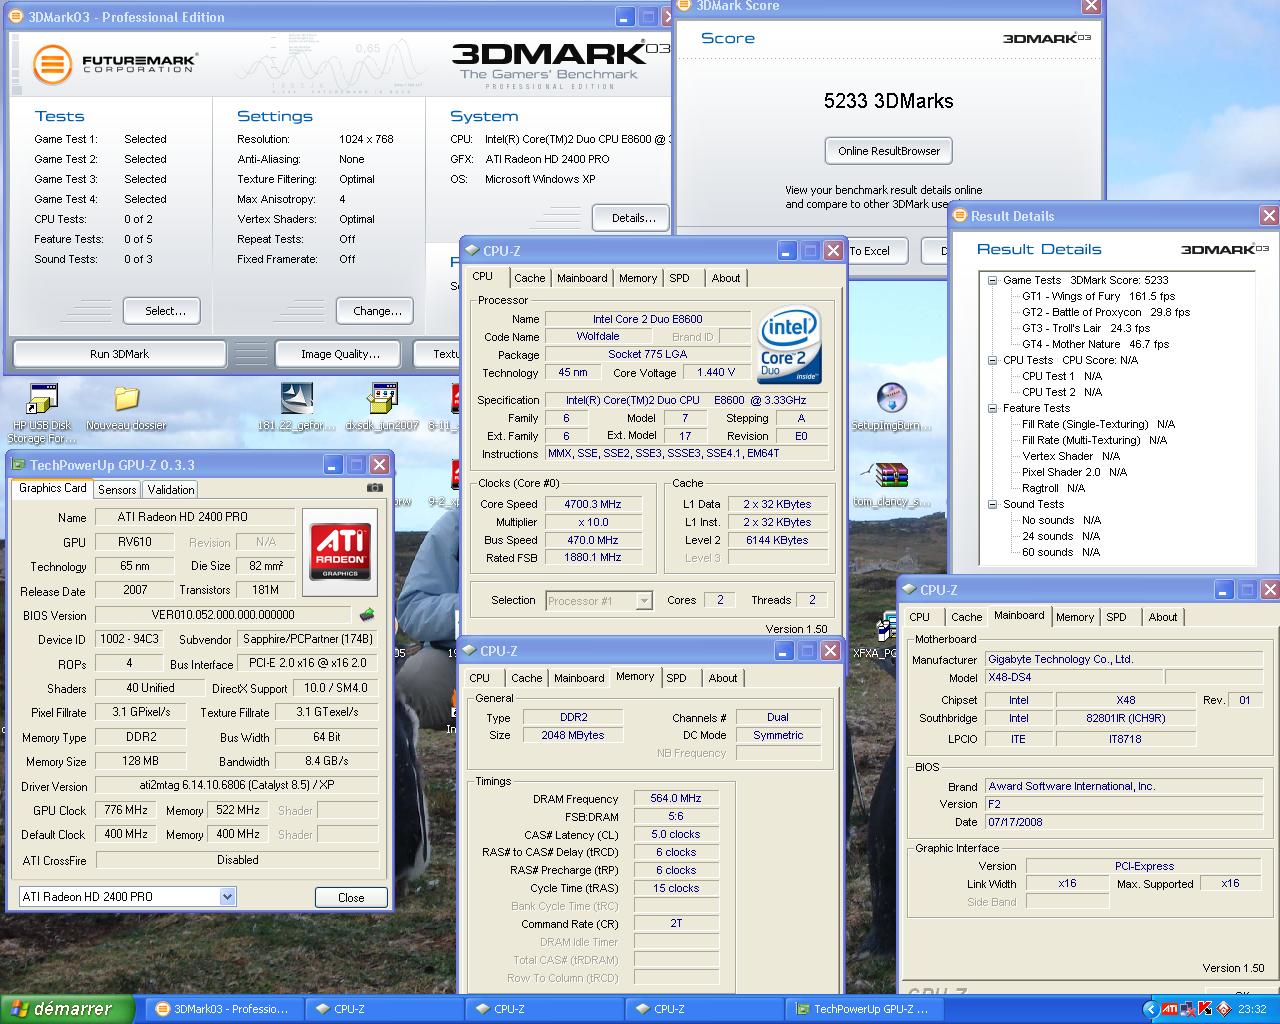Open the ATI Radeon HD 2400 PRO dropdown
This screenshot has width=1280, height=1024.
227,897
